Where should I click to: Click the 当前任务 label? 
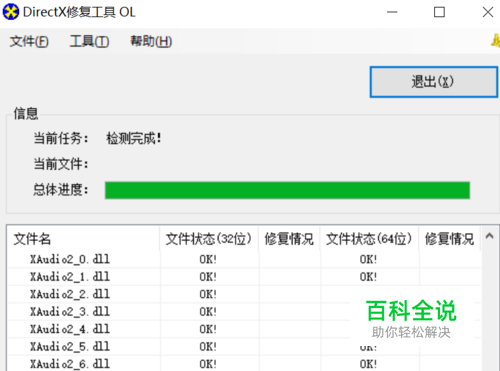[61, 138]
